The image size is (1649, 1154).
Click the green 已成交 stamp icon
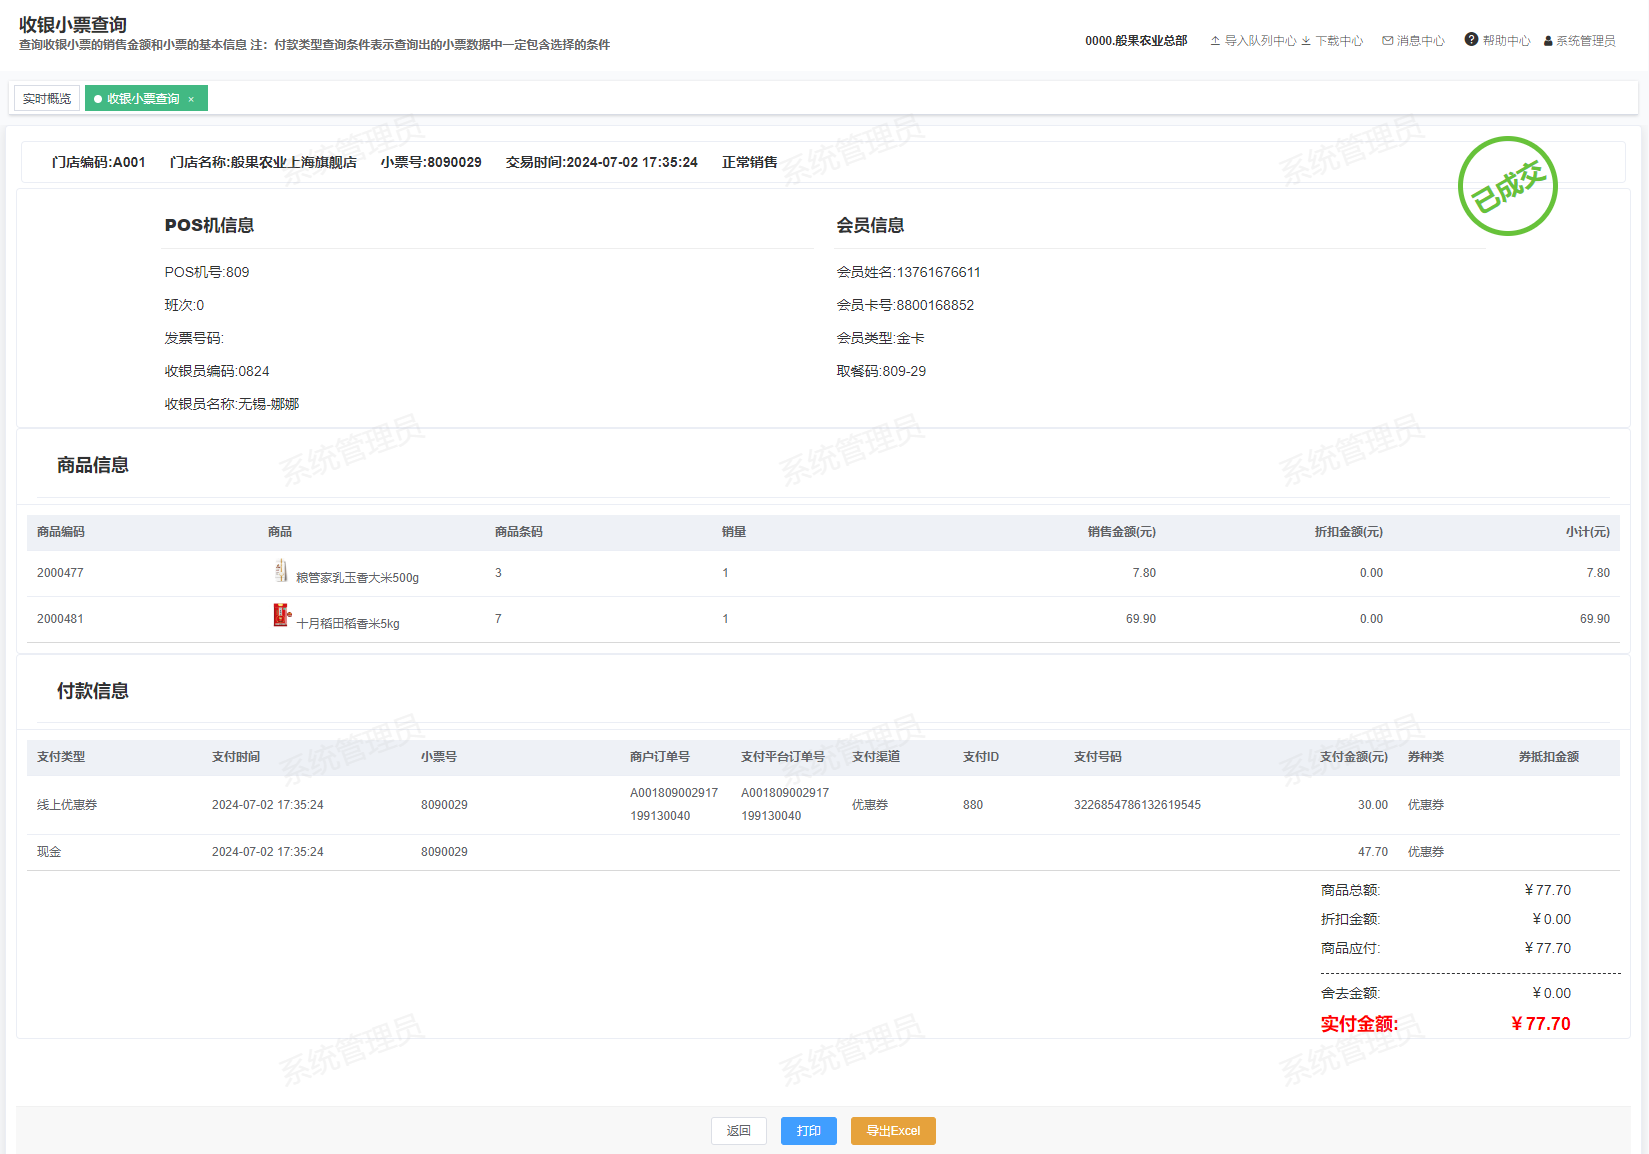coord(1507,186)
